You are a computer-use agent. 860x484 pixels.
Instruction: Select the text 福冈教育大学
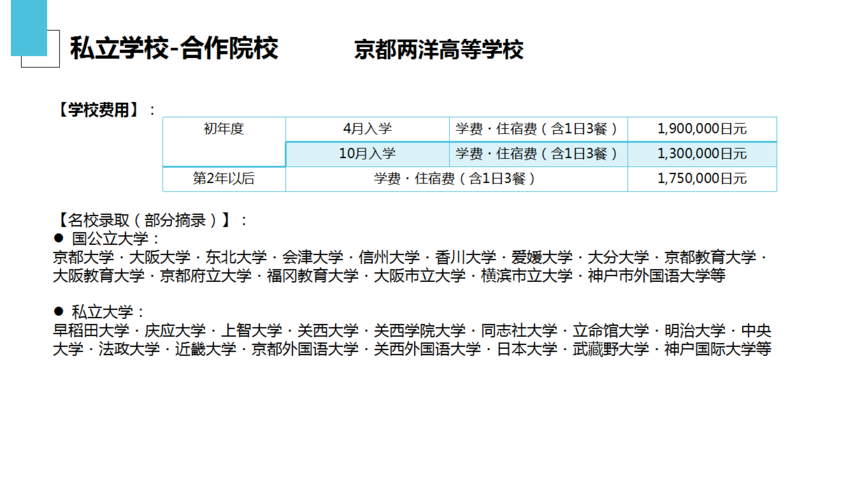(x=313, y=275)
